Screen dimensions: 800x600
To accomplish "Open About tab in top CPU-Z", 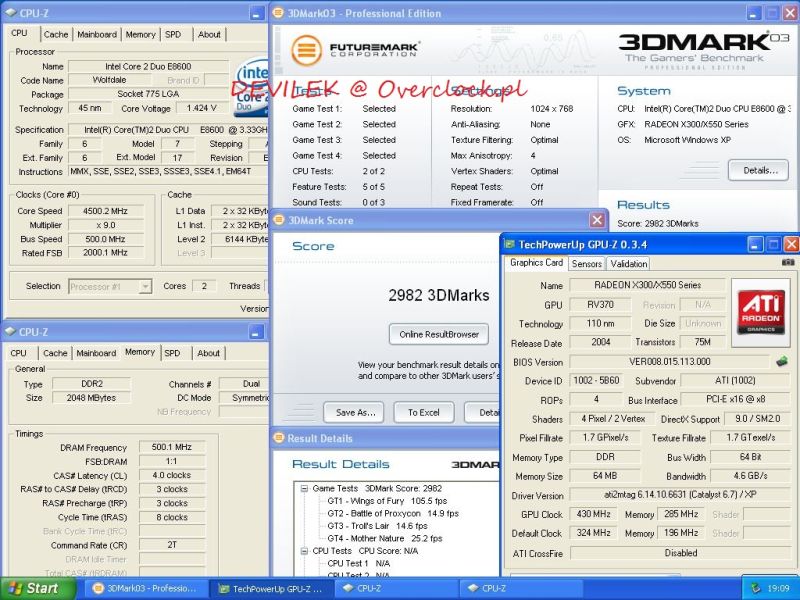I will tap(209, 35).
